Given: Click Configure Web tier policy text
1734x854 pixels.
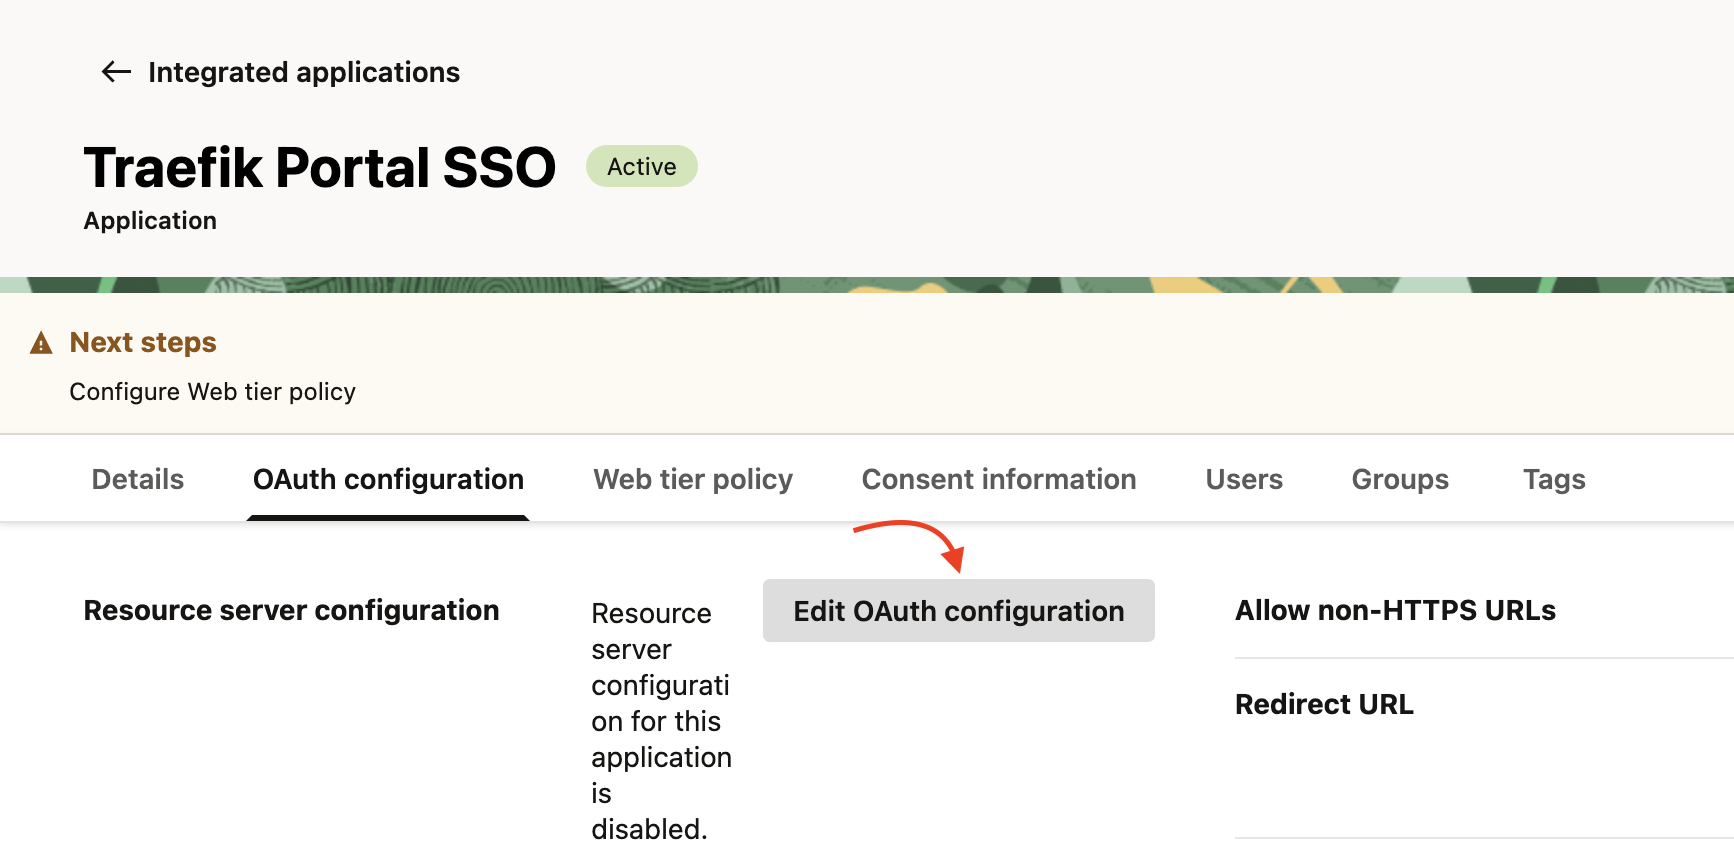Looking at the screenshot, I should coord(213,391).
